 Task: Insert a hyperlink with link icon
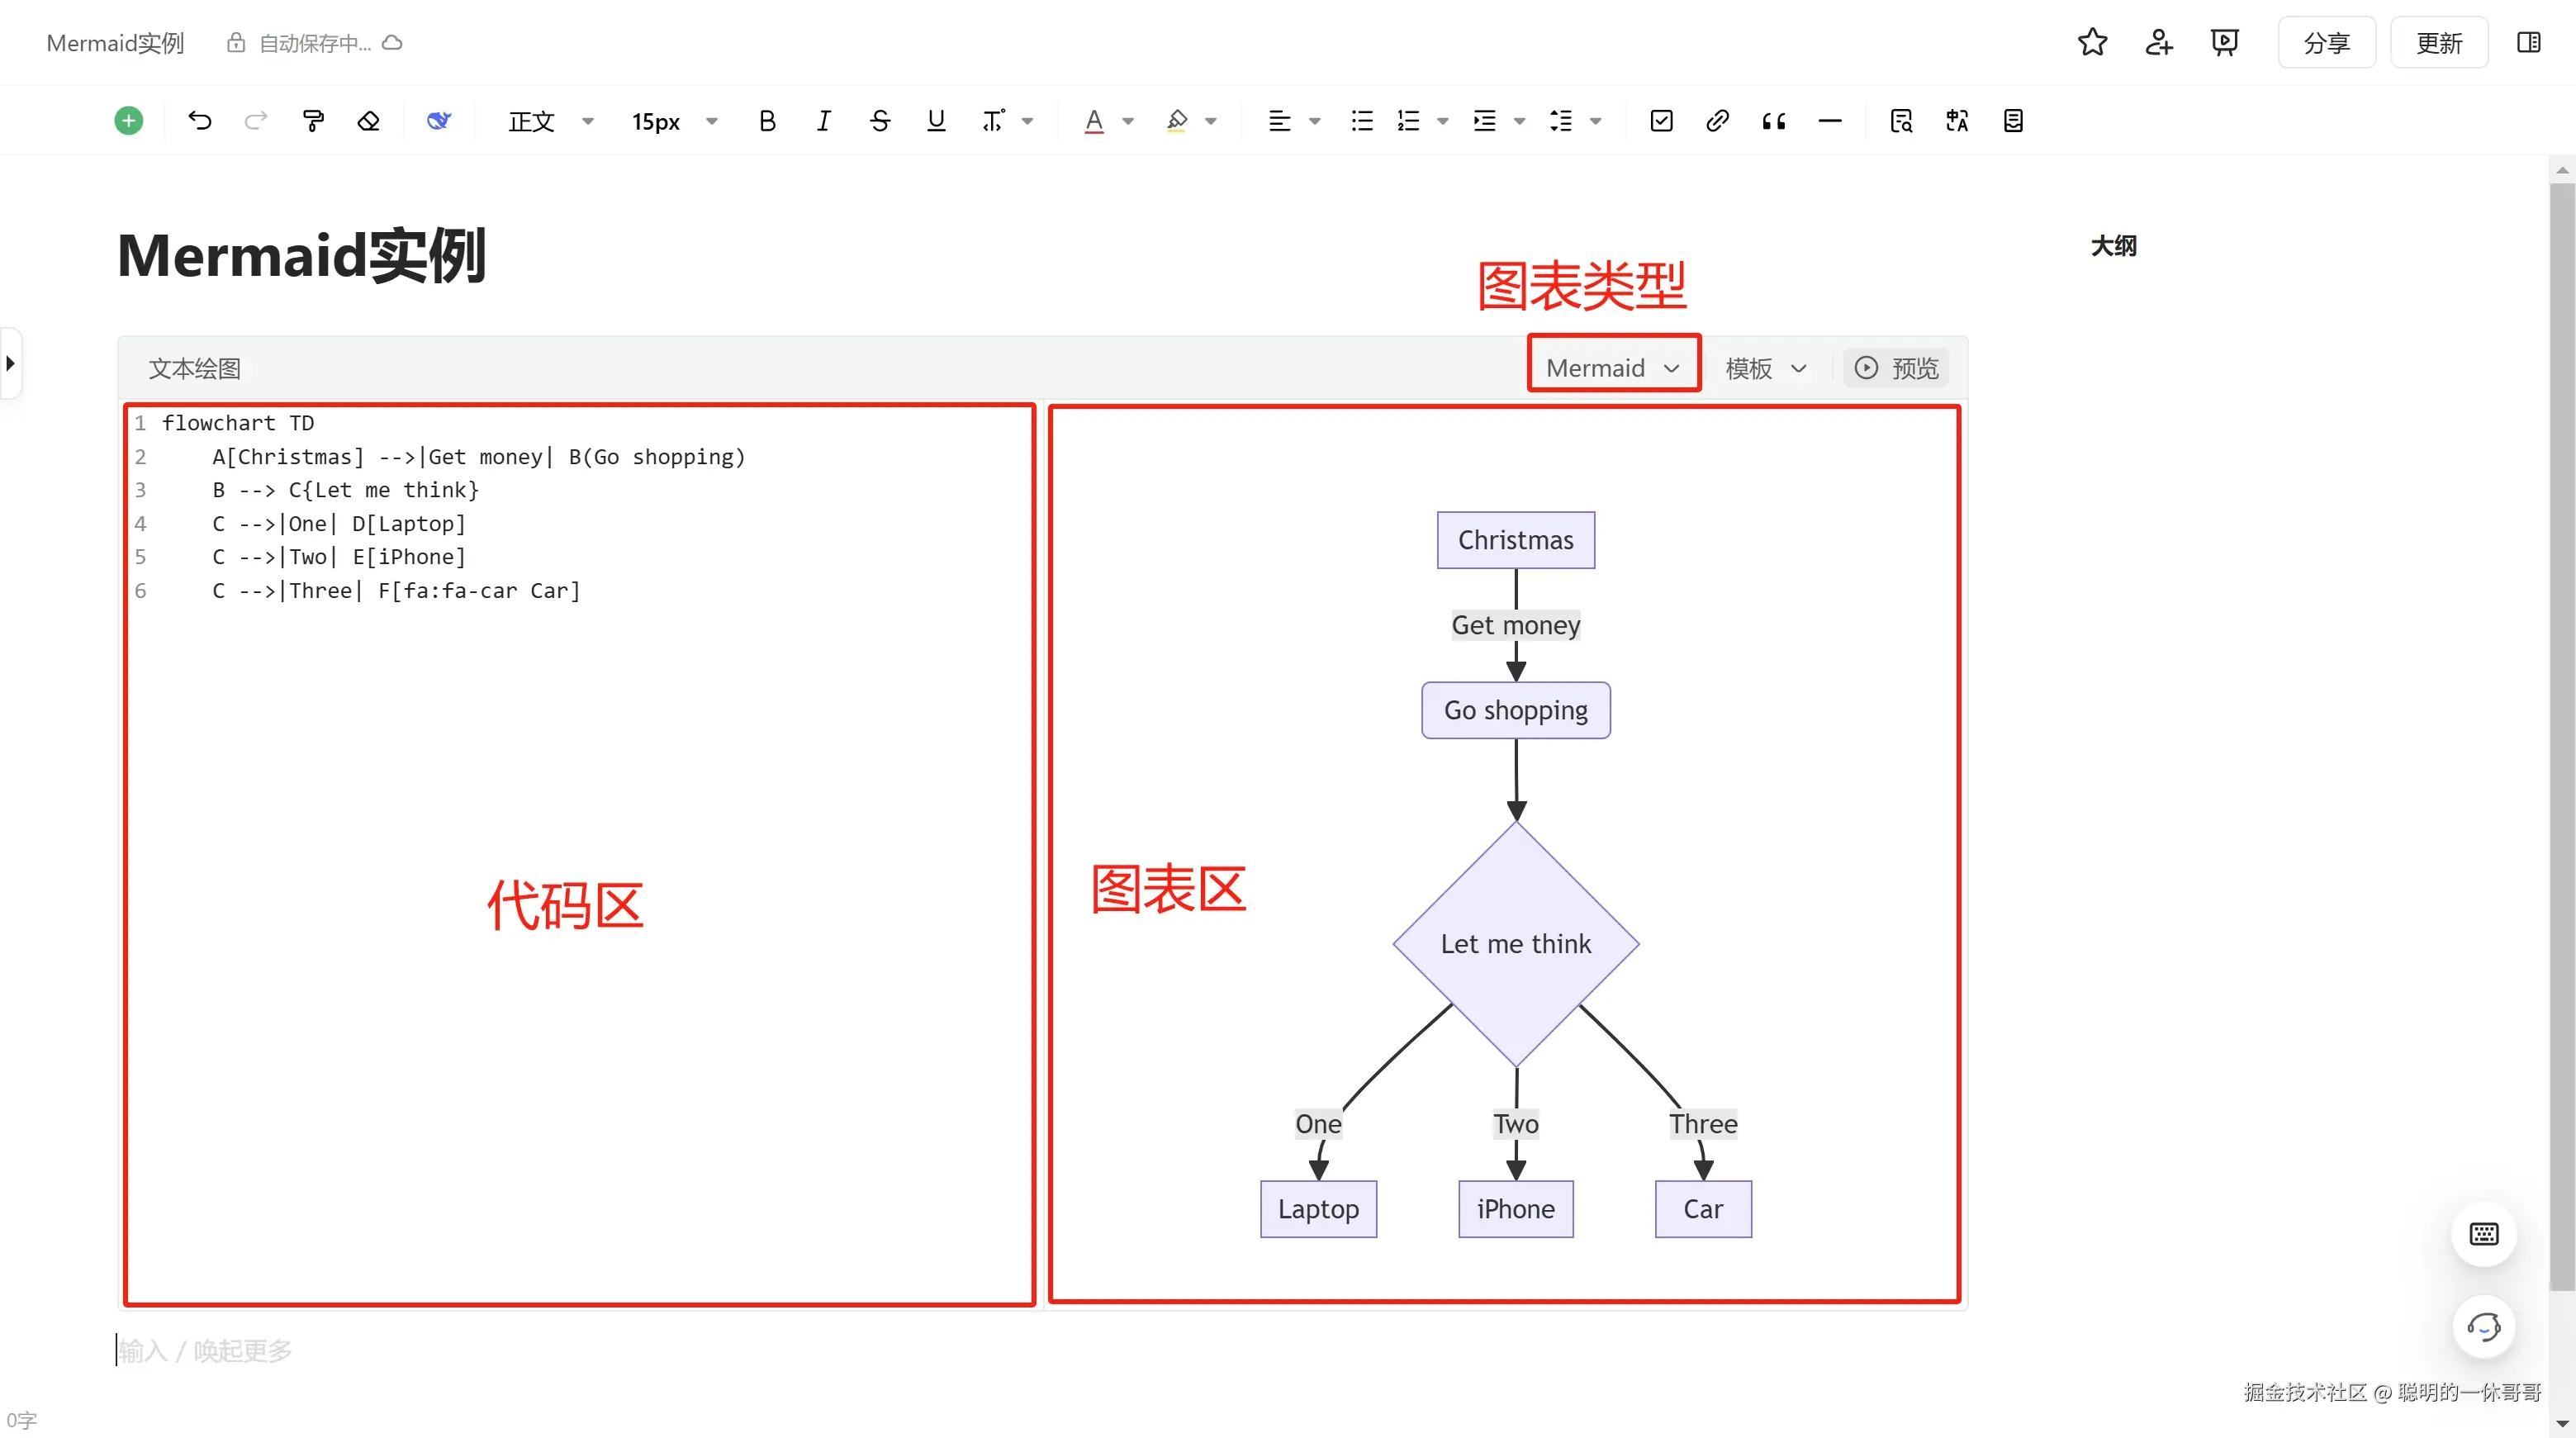pyautogui.click(x=1717, y=121)
